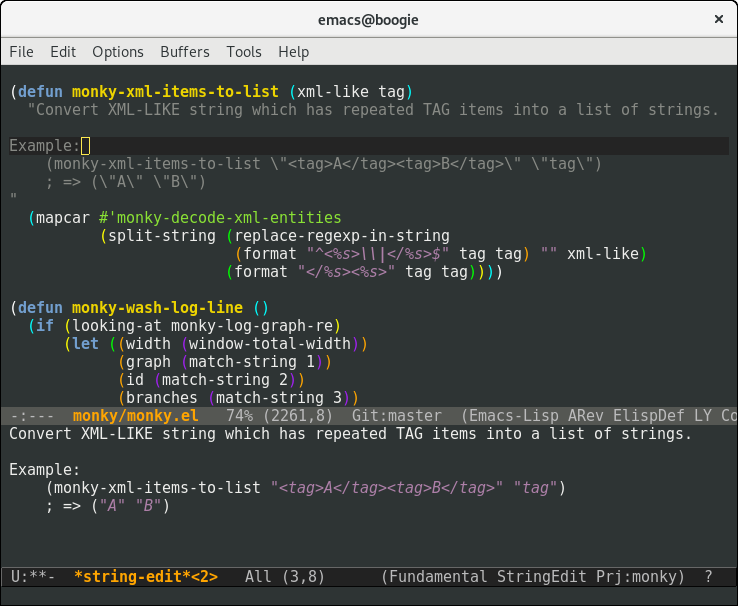Click the (xml-like tag) argument list
The image size is (738, 606).
351,91
